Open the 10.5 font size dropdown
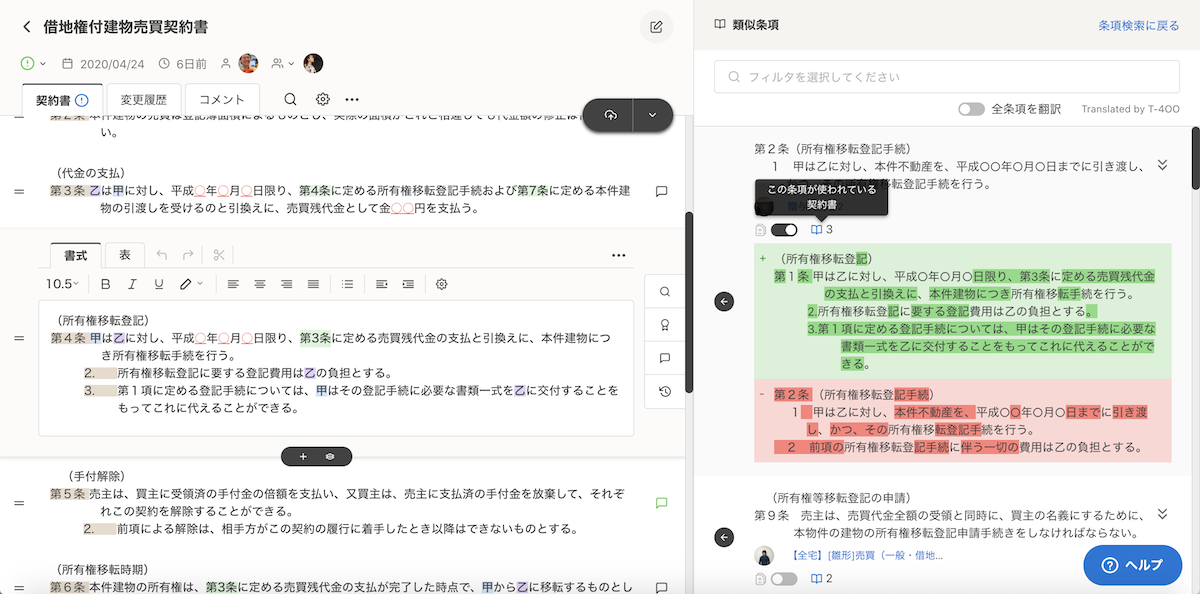The image size is (1200, 594). 63,284
